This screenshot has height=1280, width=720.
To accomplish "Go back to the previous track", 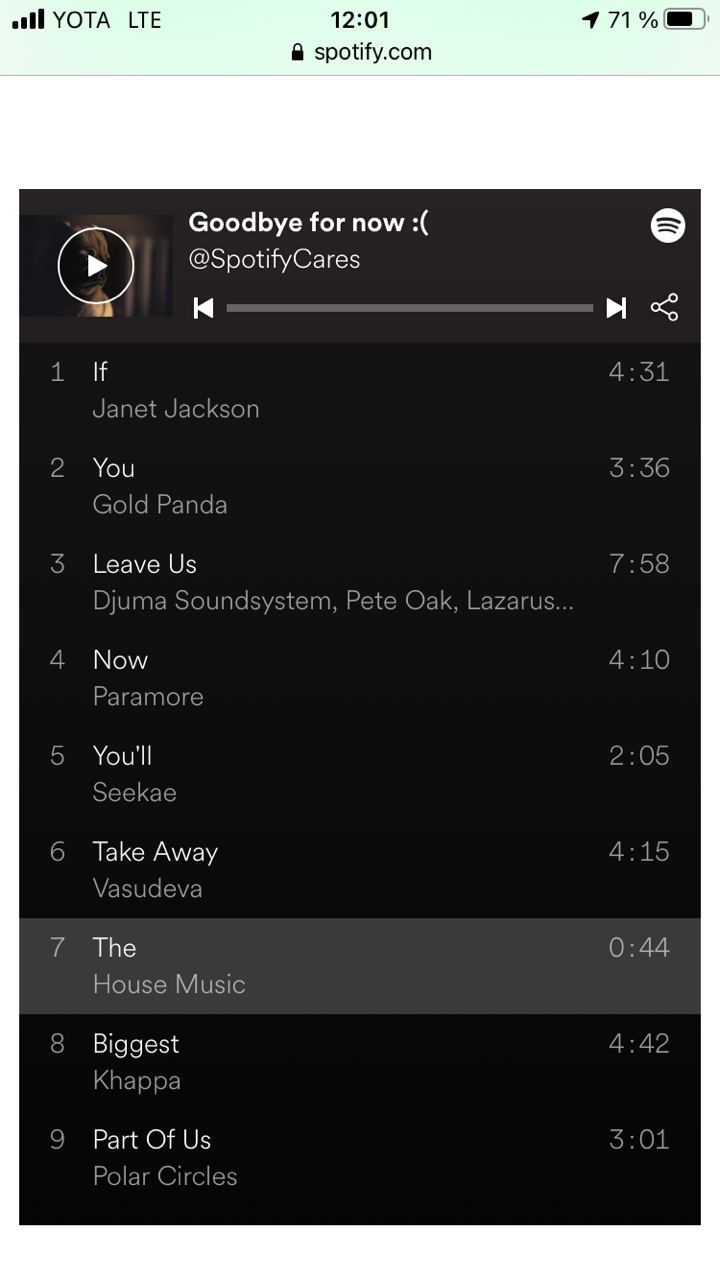I will (x=203, y=308).
